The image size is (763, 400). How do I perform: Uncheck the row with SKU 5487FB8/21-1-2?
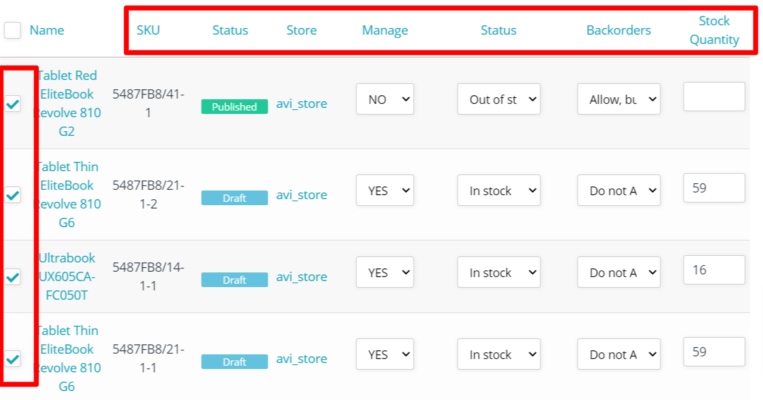point(13,195)
